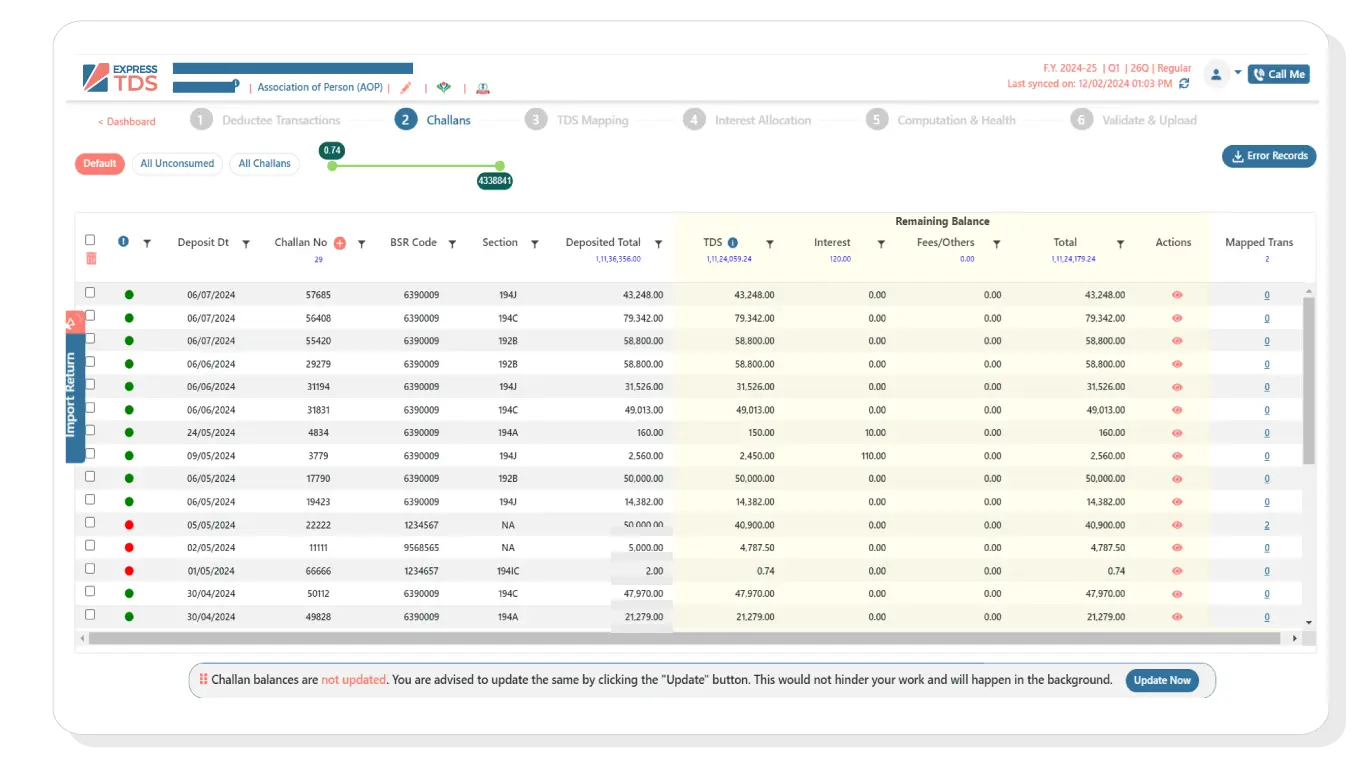
Task: Open the Deposited Total column filter
Action: click(658, 244)
